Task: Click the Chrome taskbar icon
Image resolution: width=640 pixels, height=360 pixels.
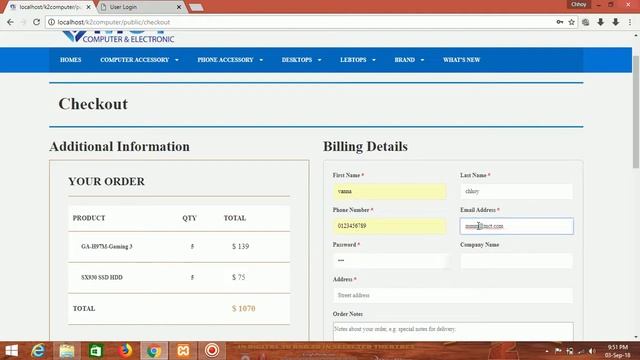Action: pyautogui.click(x=154, y=351)
